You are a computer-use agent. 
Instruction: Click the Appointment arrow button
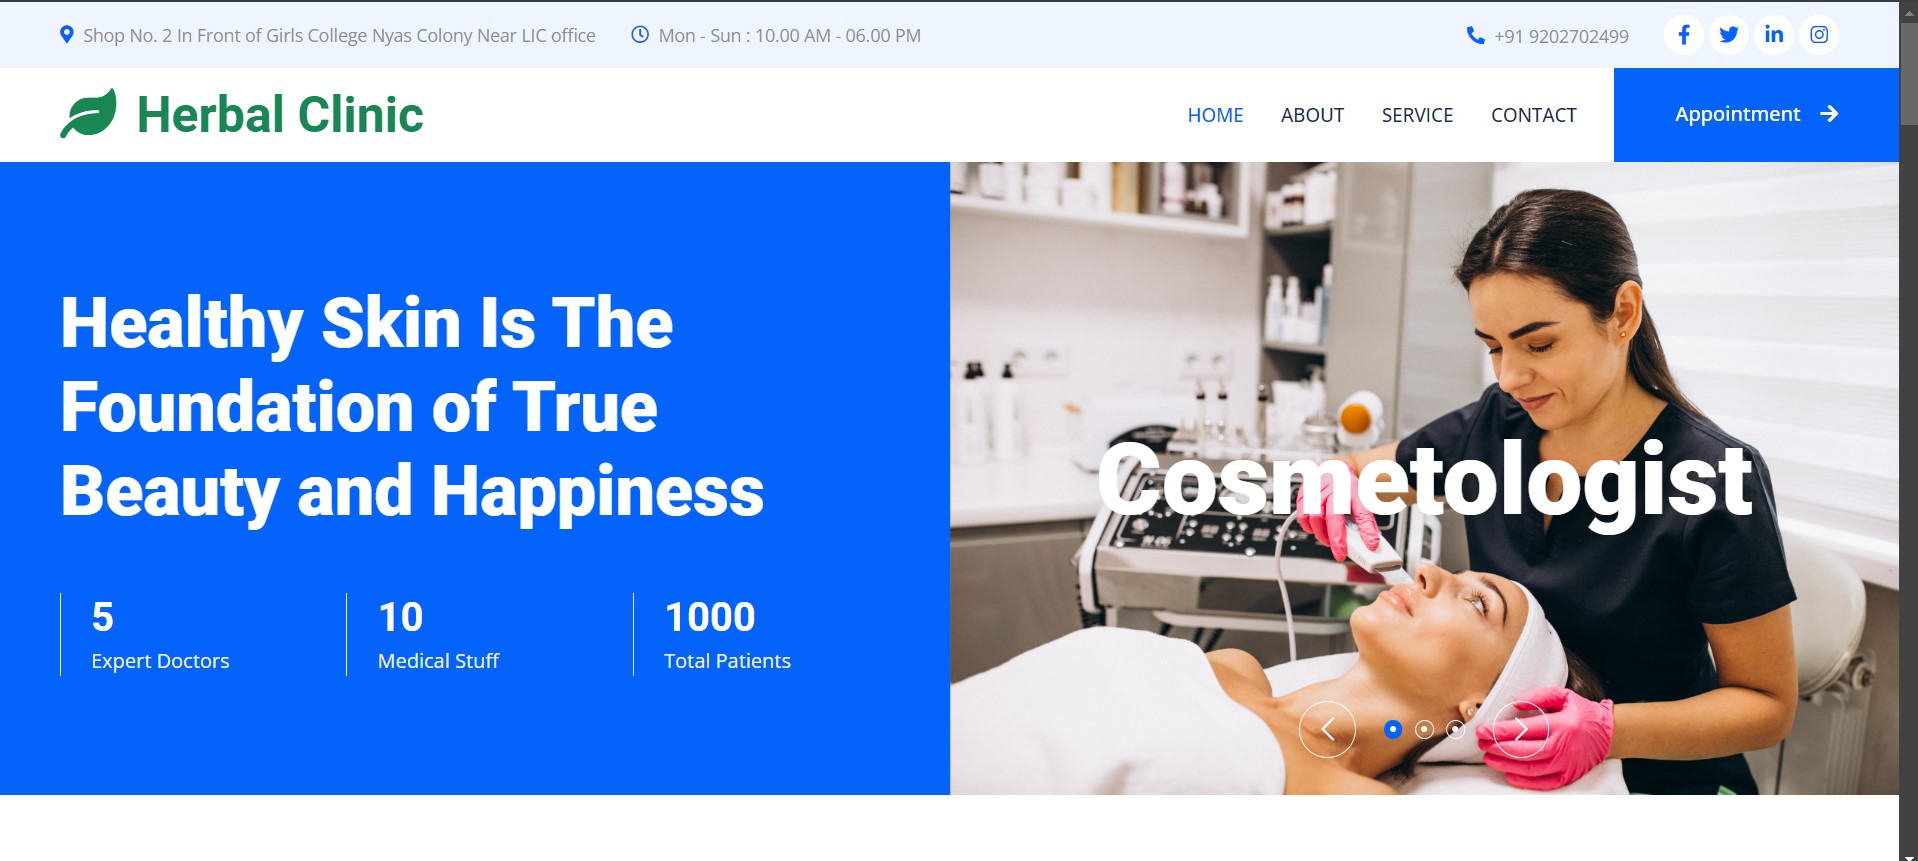tap(1756, 115)
